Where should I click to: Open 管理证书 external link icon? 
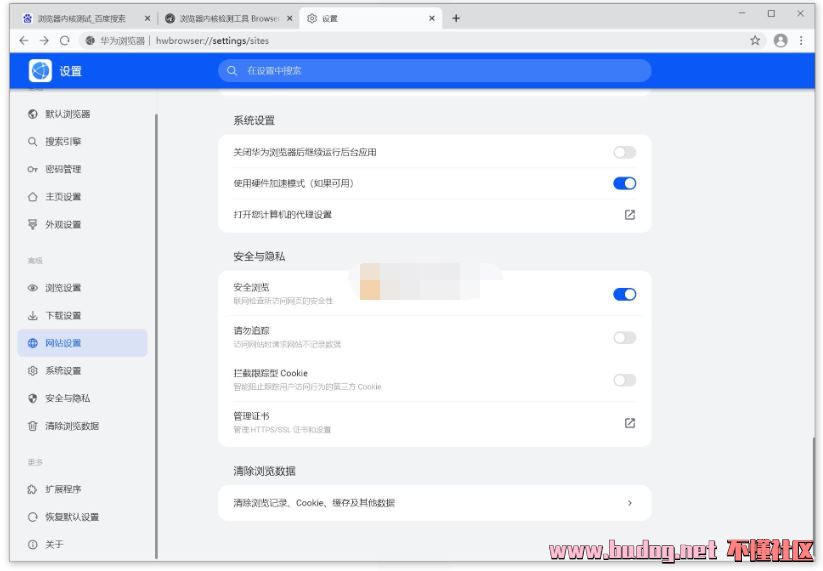click(x=630, y=423)
